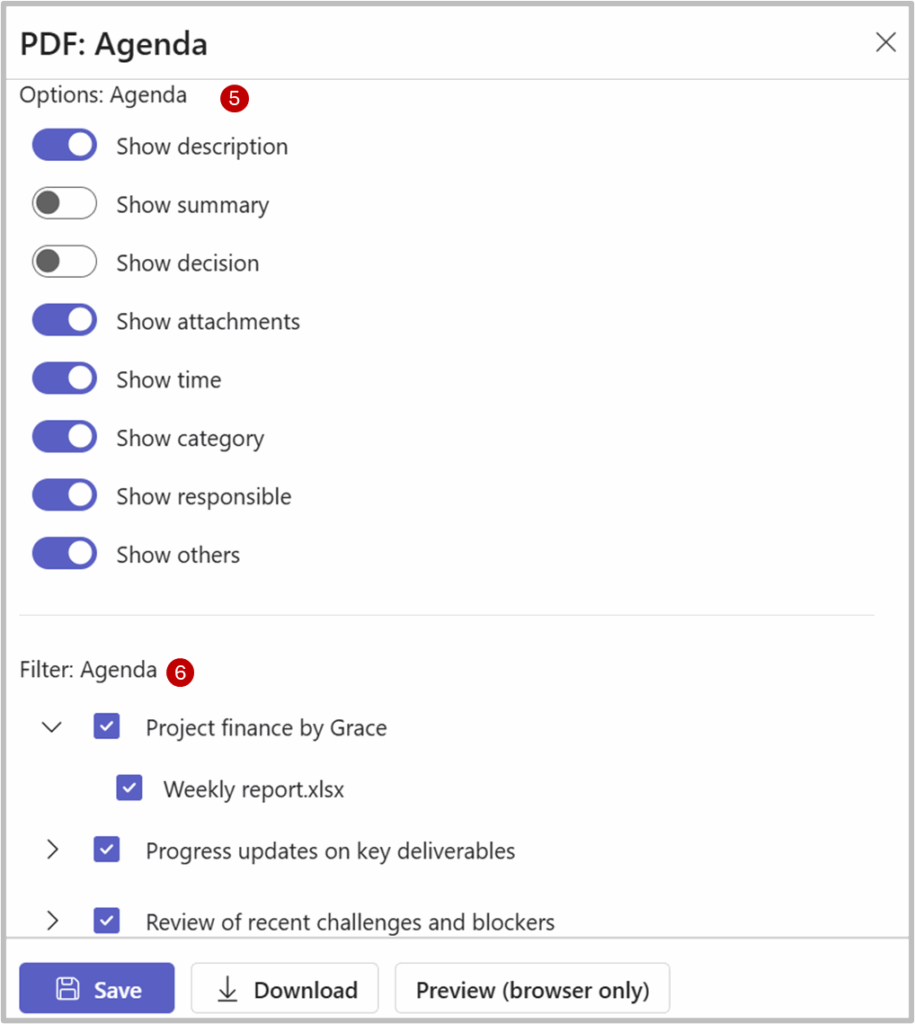Expand Progress updates on key deliverables

point(52,850)
